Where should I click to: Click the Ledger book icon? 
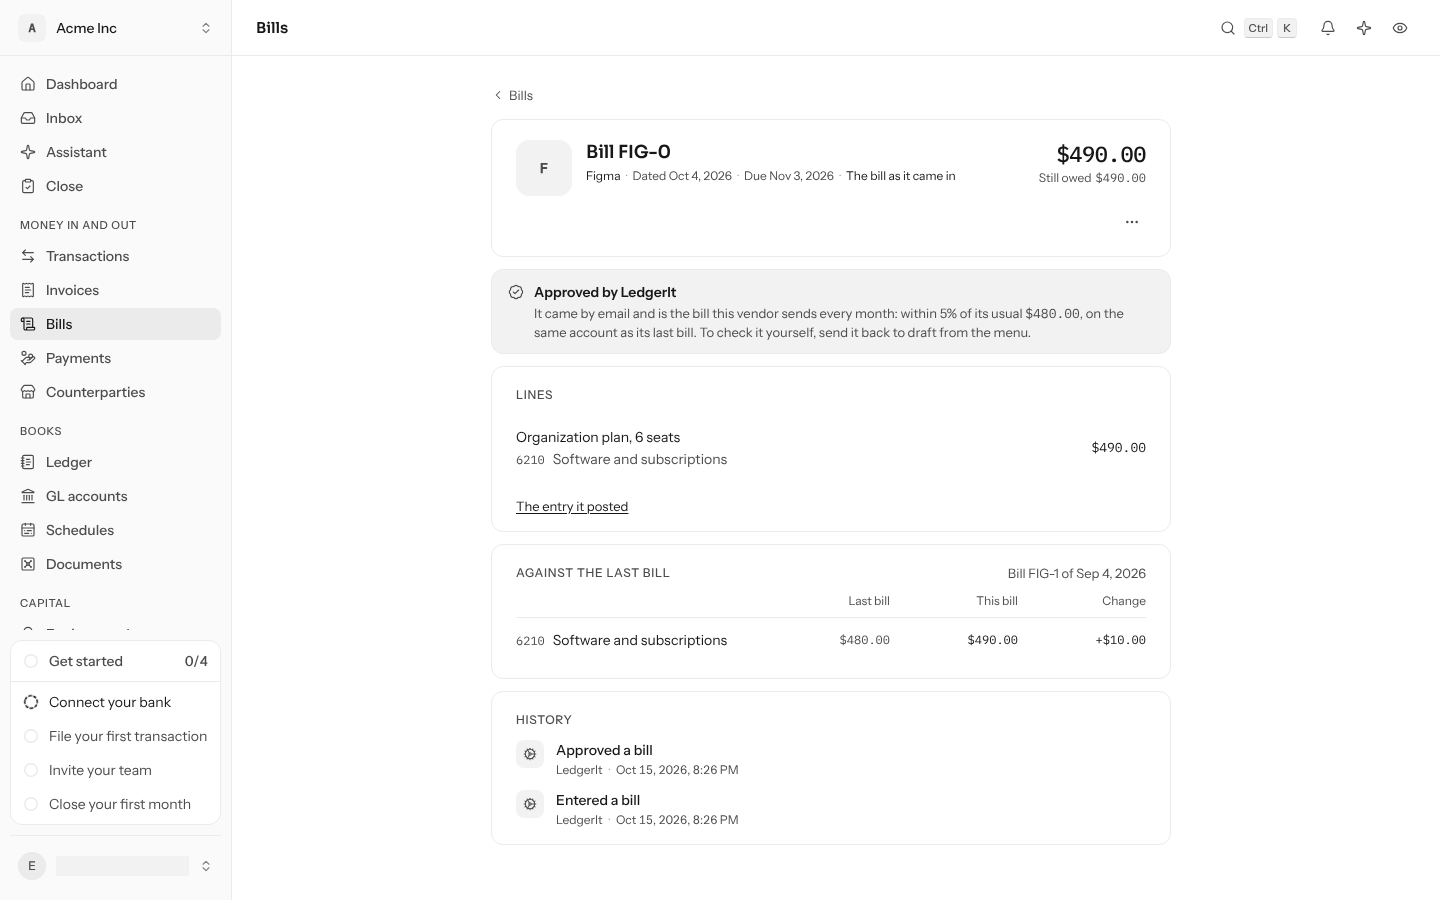[28, 462]
